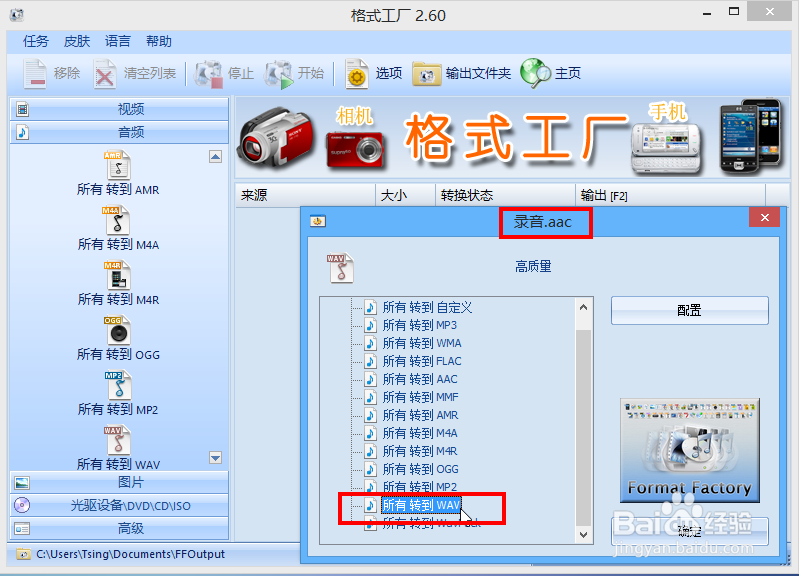Select 所有 转到 FLAC in list
This screenshot has height=576, width=799.
pyautogui.click(x=422, y=361)
